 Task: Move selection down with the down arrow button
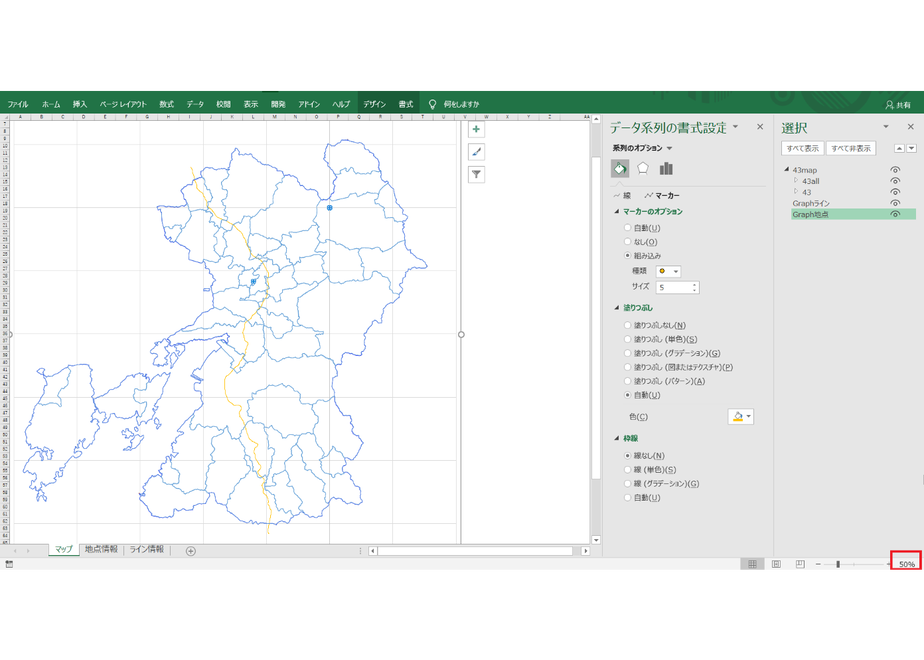(x=912, y=148)
